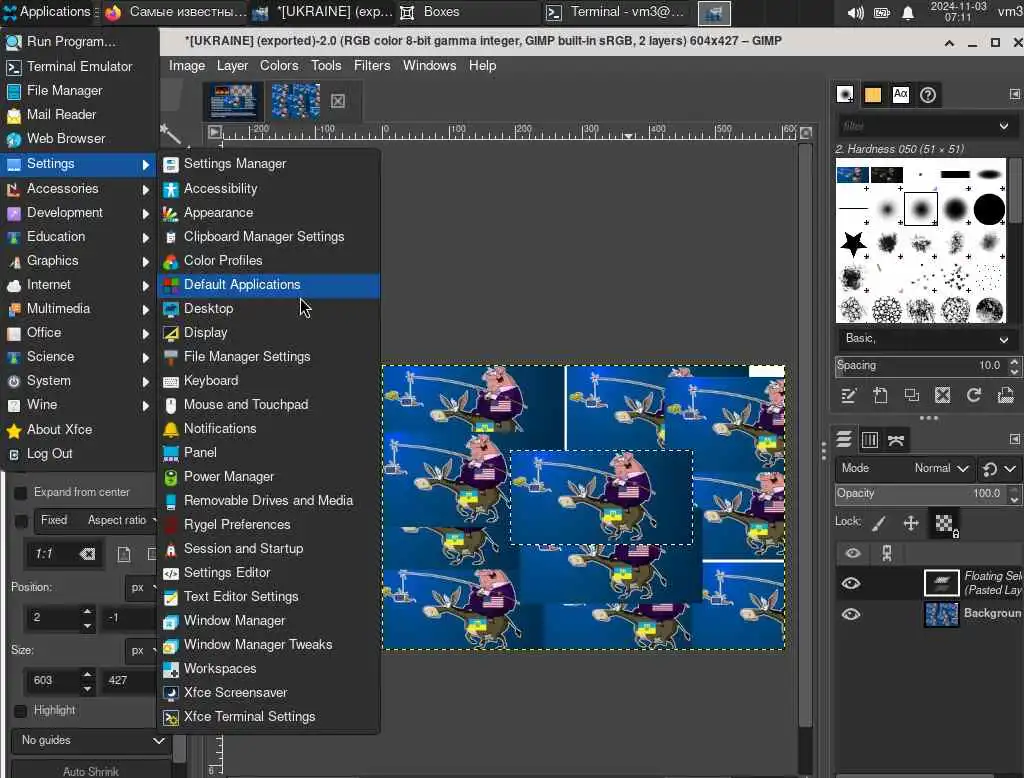Screen dimensions: 1024x778
Task: Toggle Lock position and size icon
Action: coord(911,523)
